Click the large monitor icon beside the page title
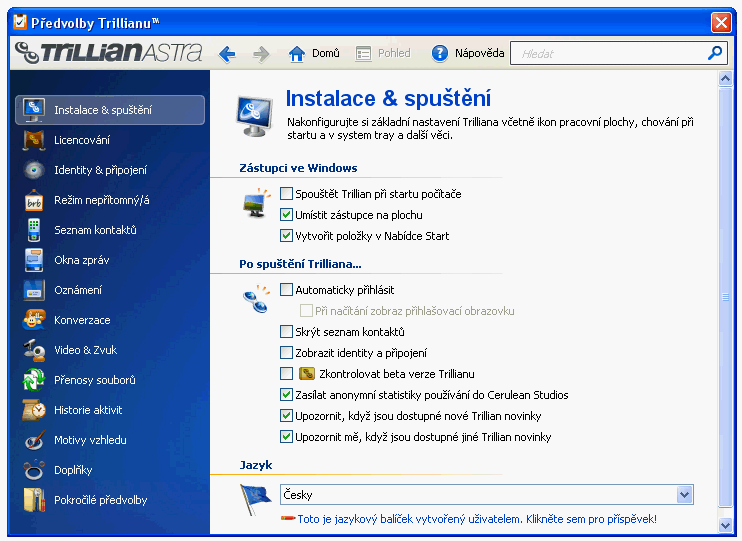The width and height of the screenshot is (742, 541). click(x=255, y=116)
